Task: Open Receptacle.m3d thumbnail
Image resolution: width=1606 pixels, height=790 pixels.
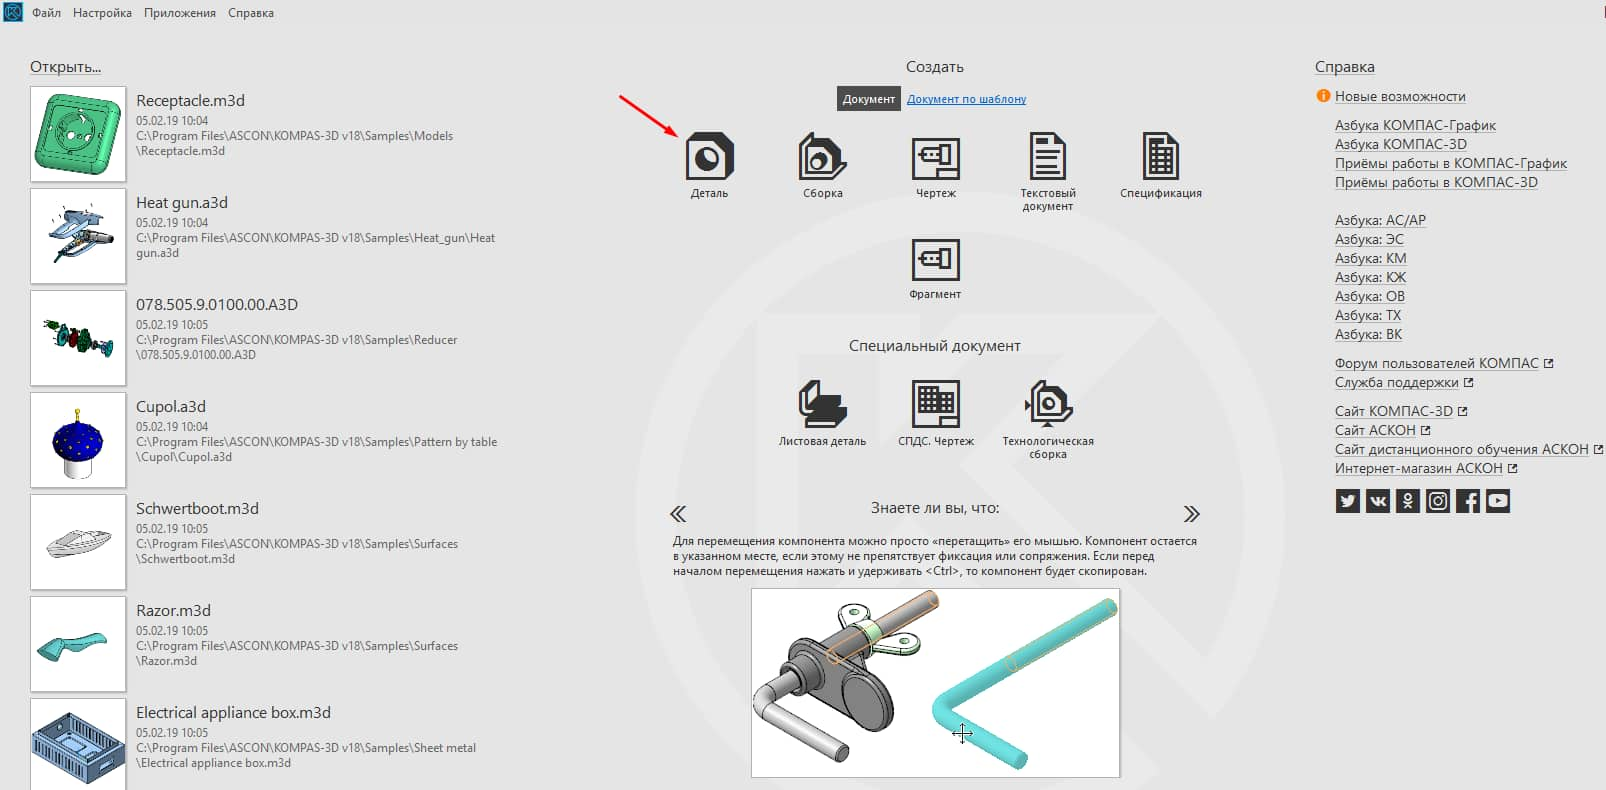Action: point(78,134)
